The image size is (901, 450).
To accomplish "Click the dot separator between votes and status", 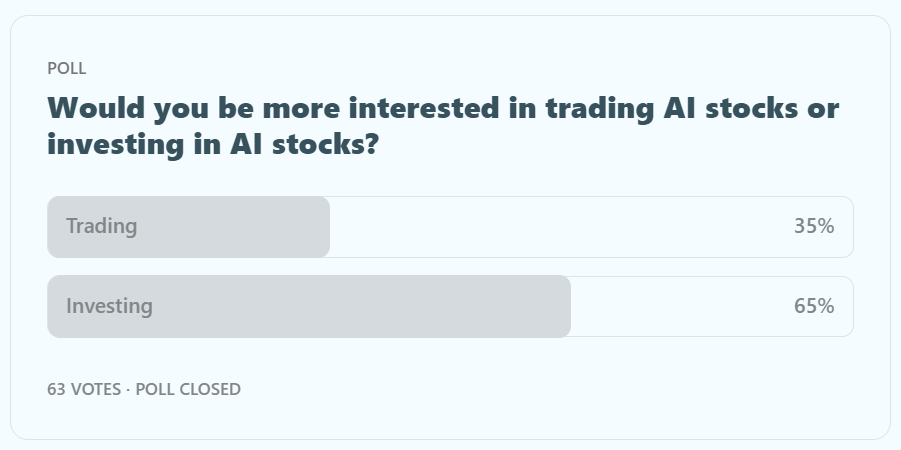I will [128, 389].
